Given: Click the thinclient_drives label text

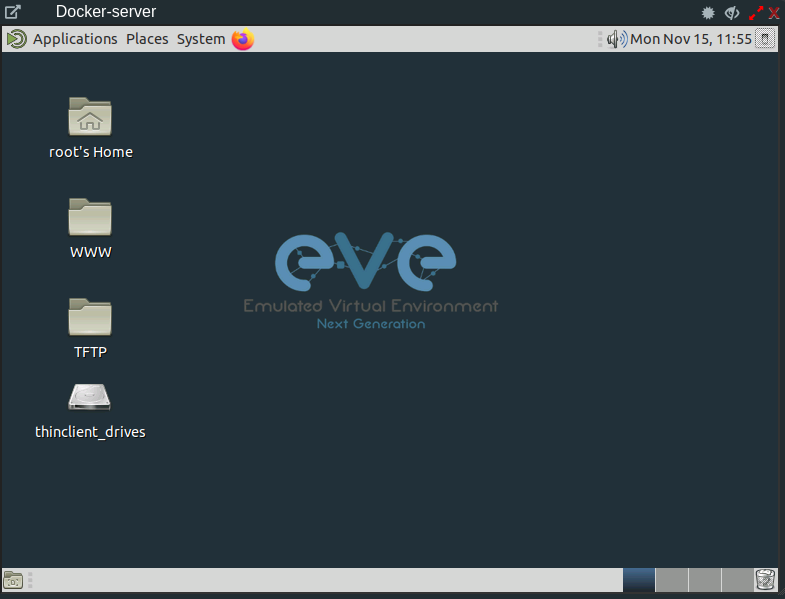Looking at the screenshot, I should coord(90,432).
